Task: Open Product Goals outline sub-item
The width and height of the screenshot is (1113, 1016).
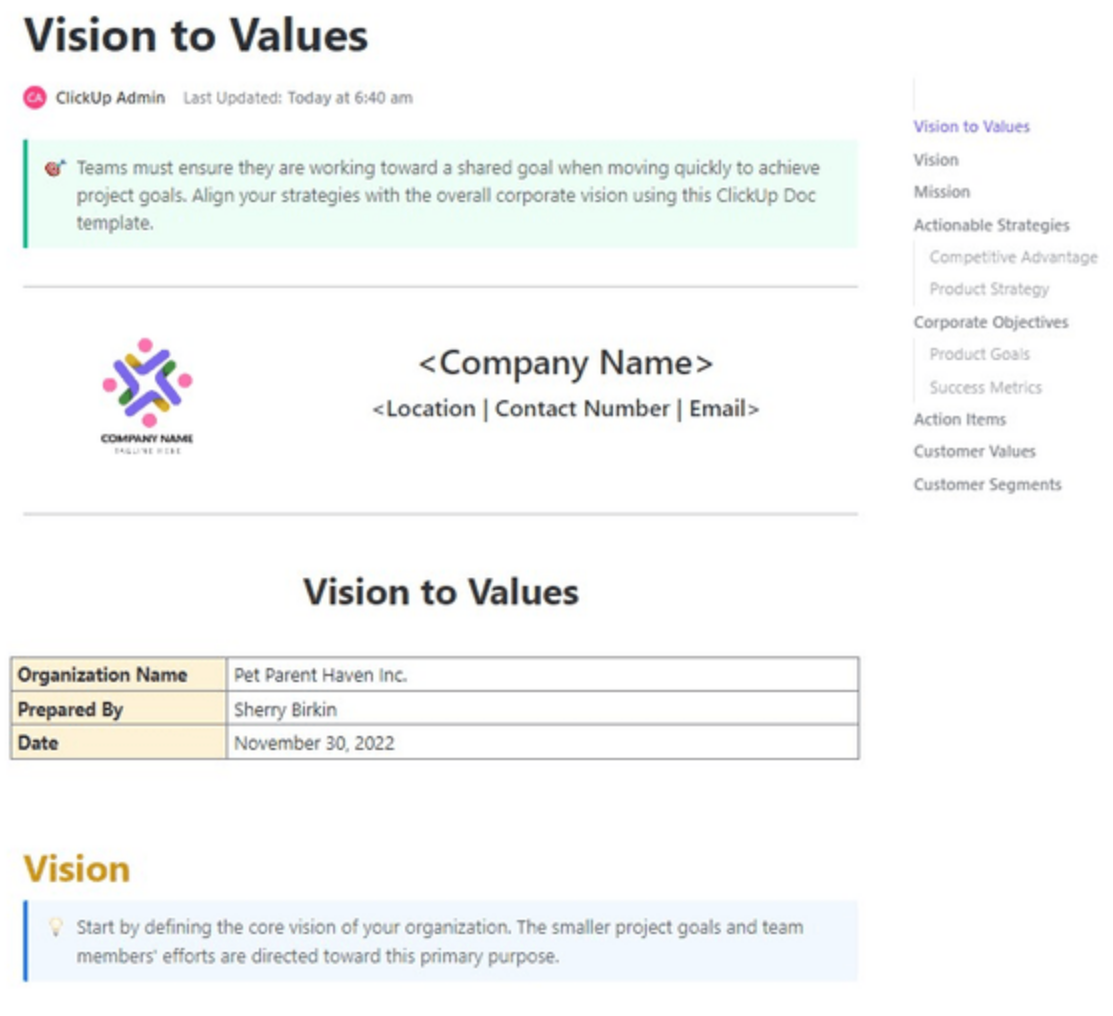Action: click(979, 354)
